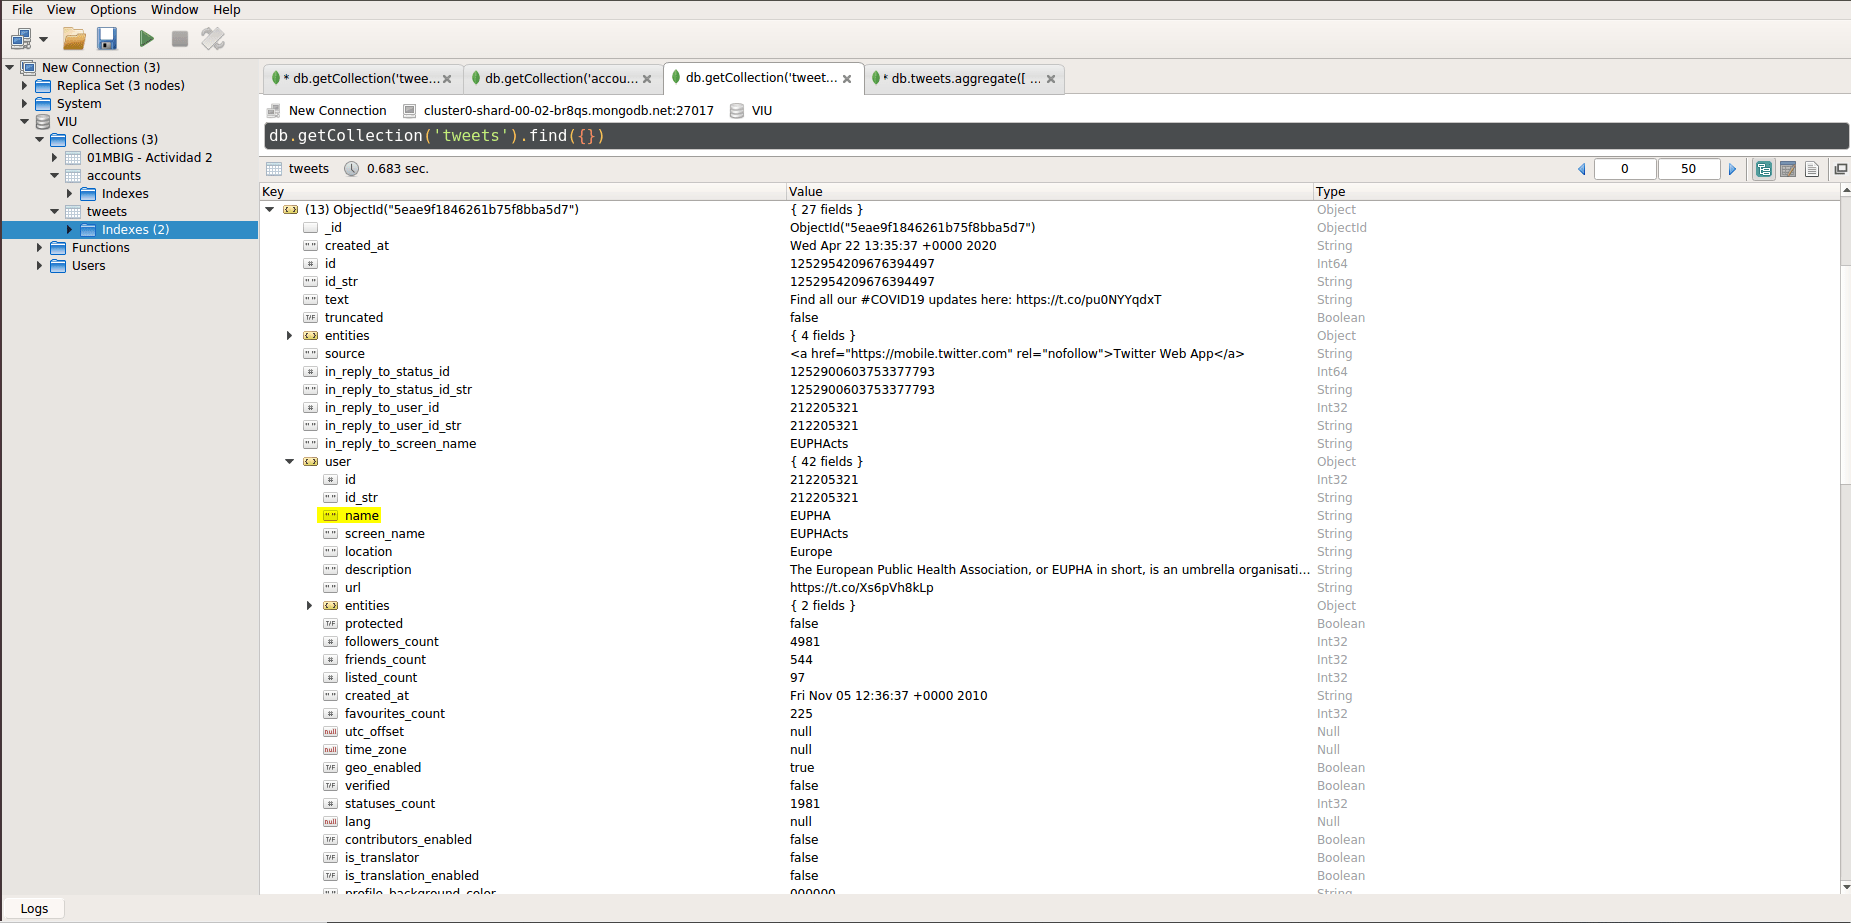1851x923 pixels.
Task: Switch results to table view mode
Action: click(1788, 169)
